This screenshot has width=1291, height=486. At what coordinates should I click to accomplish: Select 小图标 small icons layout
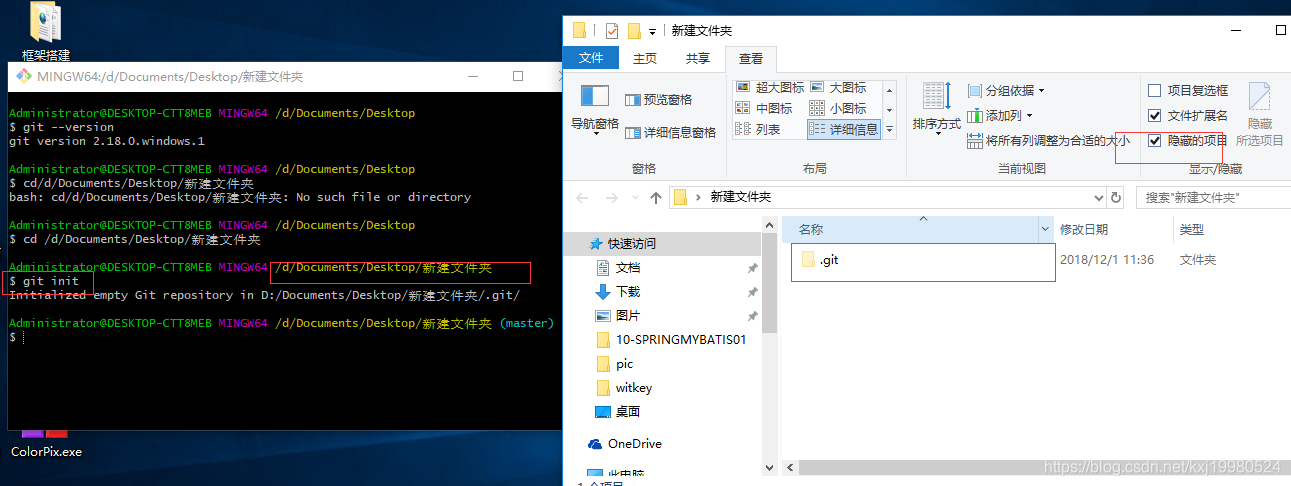click(838, 108)
